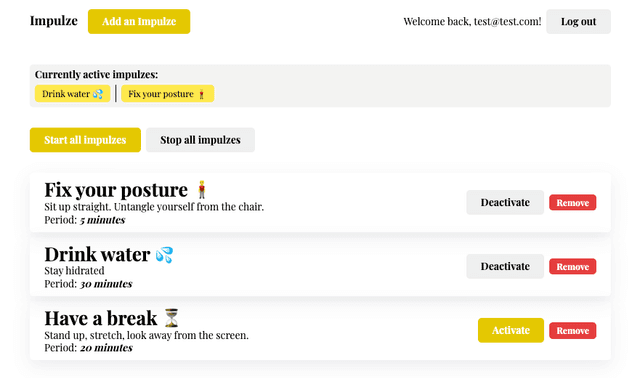
Task: Click the person emoji beside Fix your posture heading
Action: point(202,190)
